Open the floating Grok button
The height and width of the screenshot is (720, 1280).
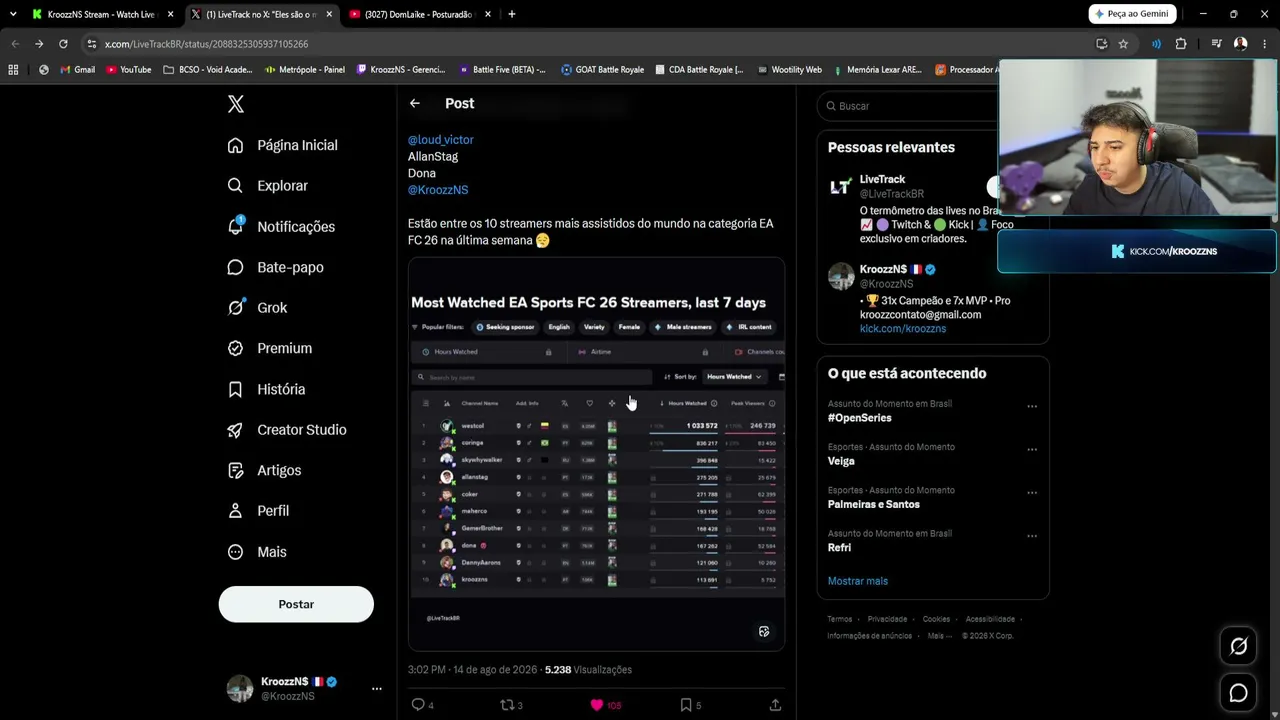1238,646
